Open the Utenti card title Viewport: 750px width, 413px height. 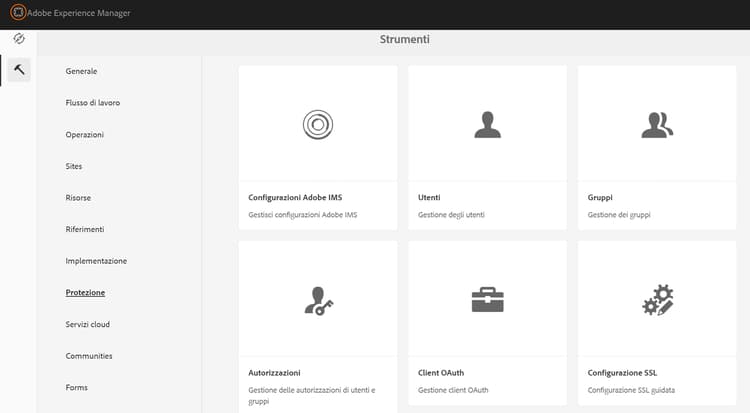click(429, 197)
